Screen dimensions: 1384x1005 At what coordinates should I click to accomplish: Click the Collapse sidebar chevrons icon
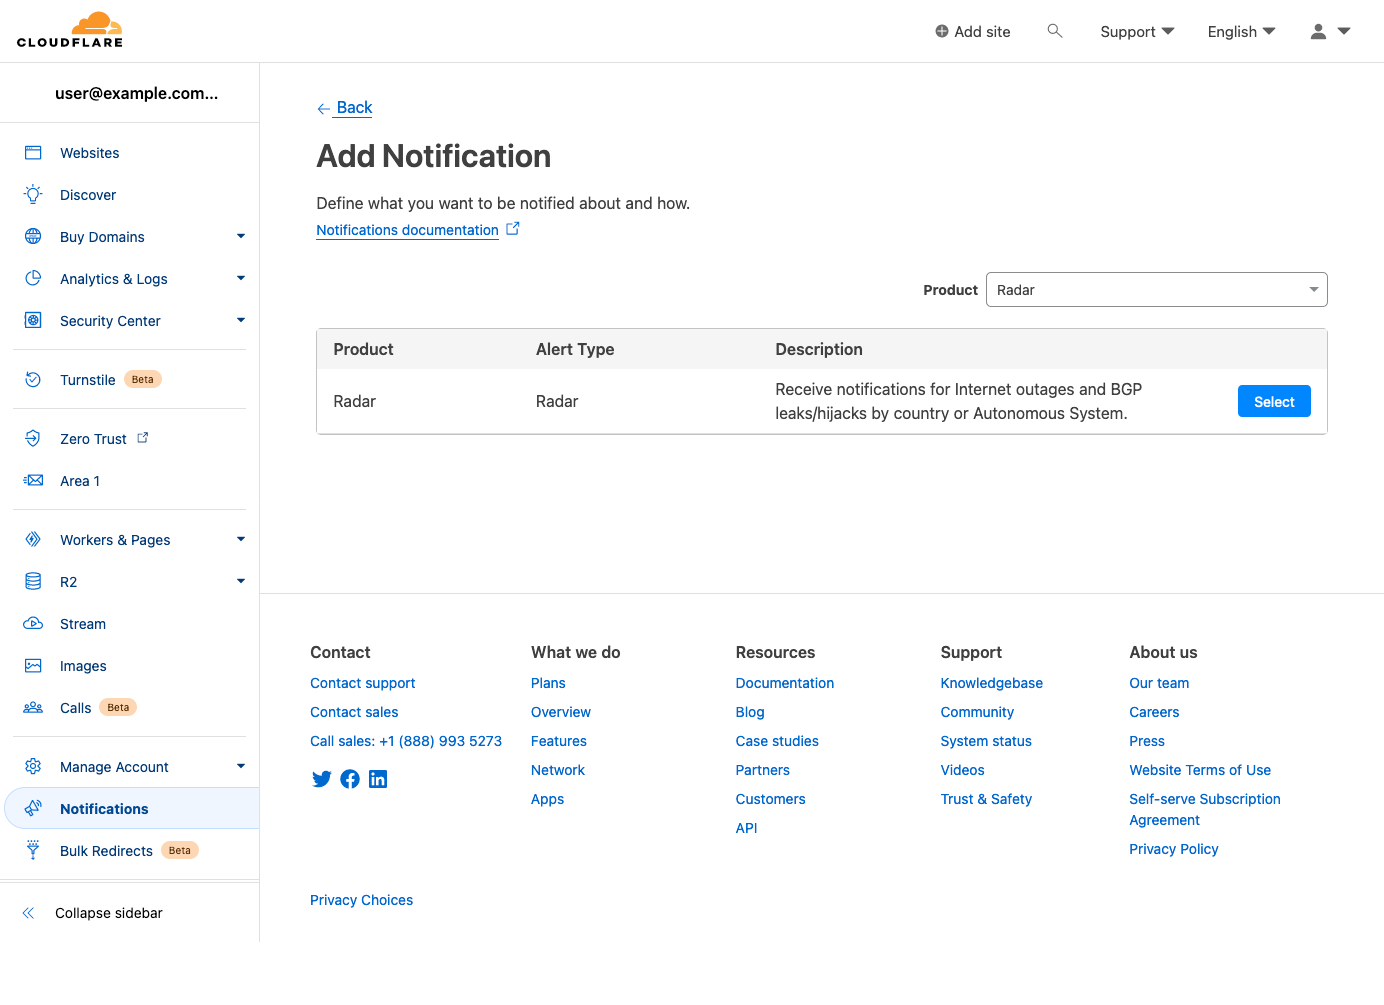pyautogui.click(x=29, y=913)
